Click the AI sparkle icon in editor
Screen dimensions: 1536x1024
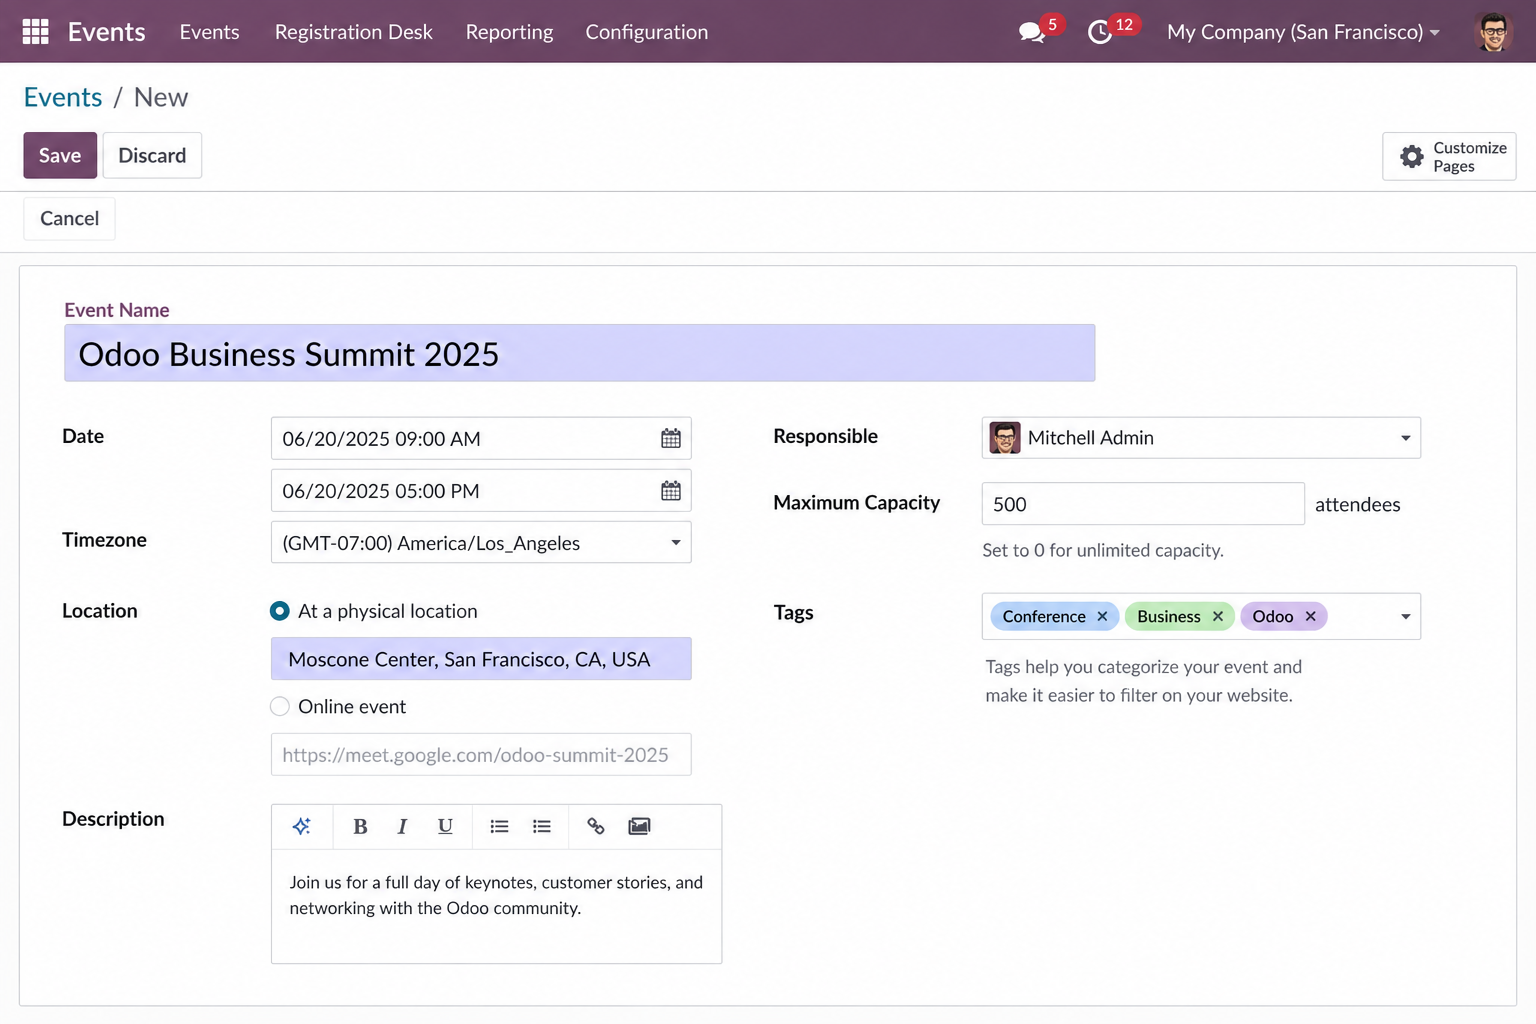(301, 826)
